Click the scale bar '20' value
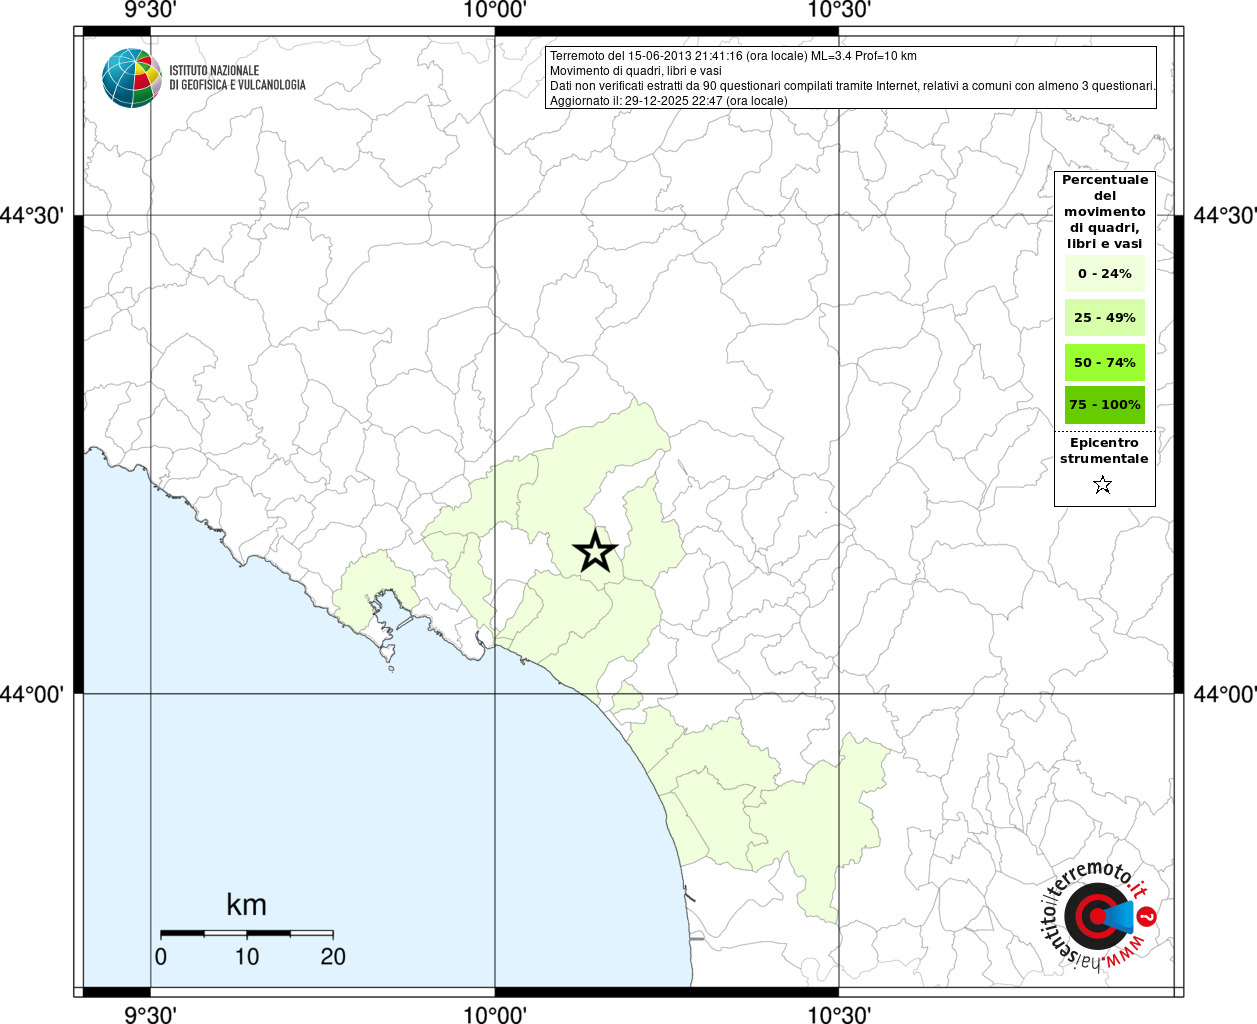Screen dimensions: 1257x1024 (x=333, y=957)
